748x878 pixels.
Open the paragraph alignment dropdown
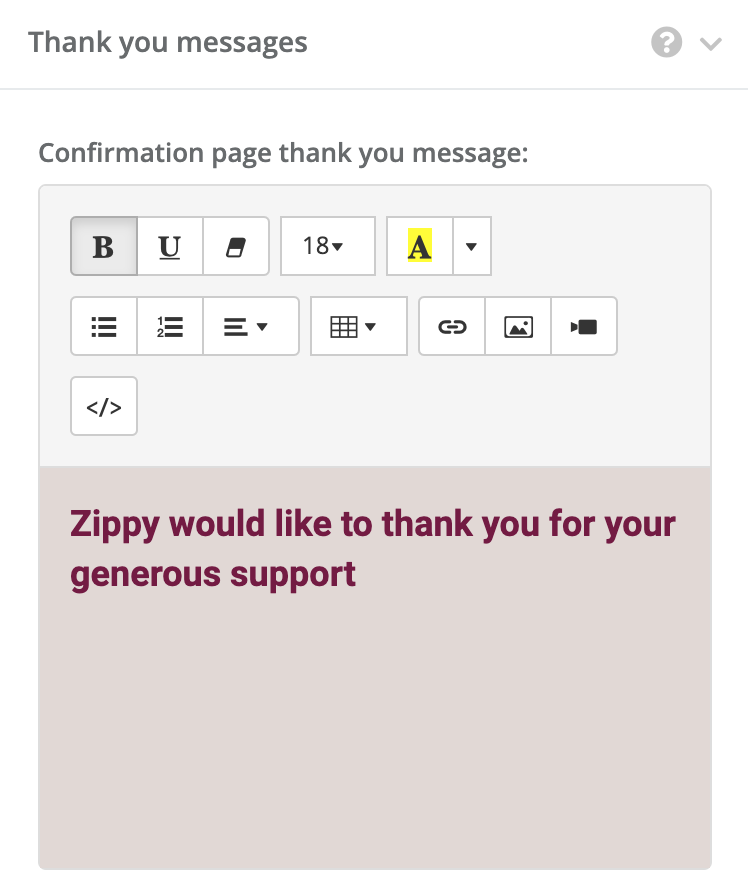[x=251, y=326]
